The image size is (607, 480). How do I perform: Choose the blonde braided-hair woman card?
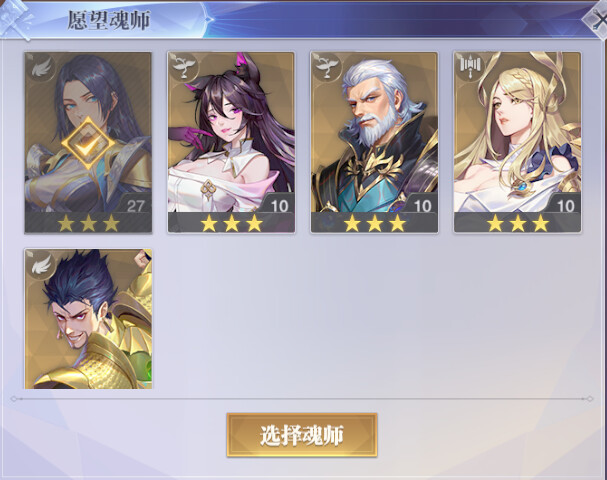pos(518,142)
